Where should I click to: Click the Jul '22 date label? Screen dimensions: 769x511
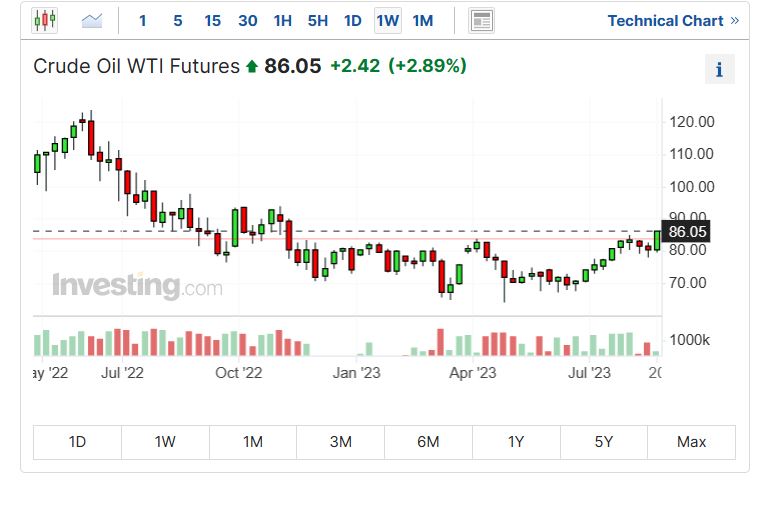(122, 373)
